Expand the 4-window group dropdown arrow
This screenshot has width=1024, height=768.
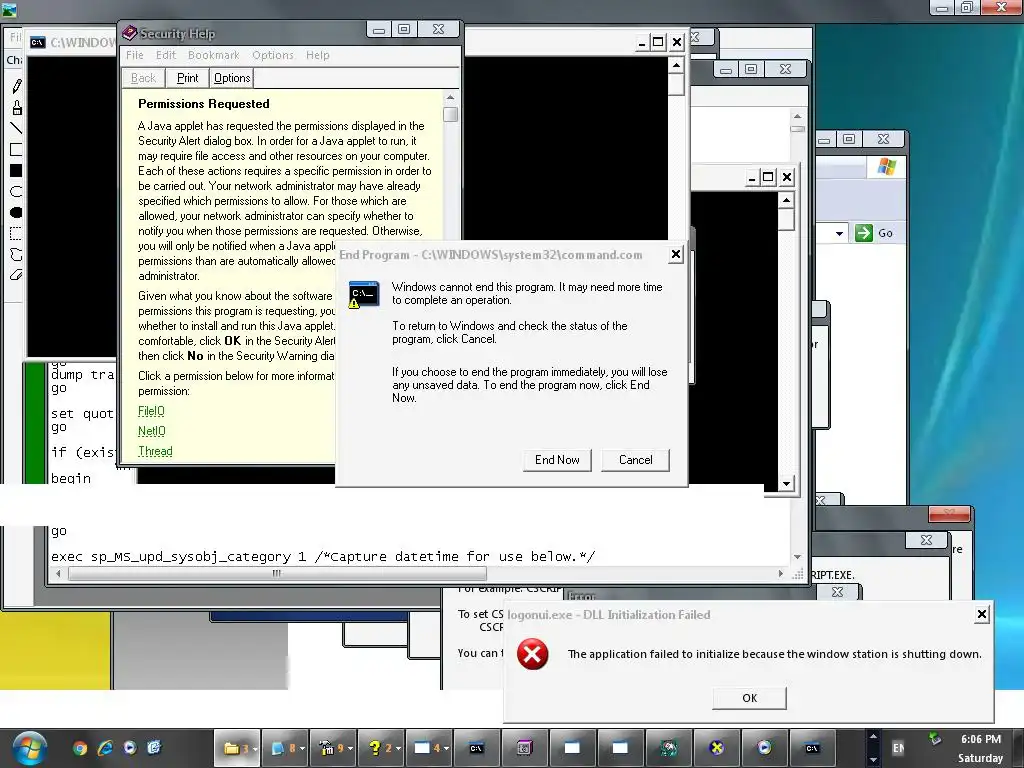coord(445,749)
